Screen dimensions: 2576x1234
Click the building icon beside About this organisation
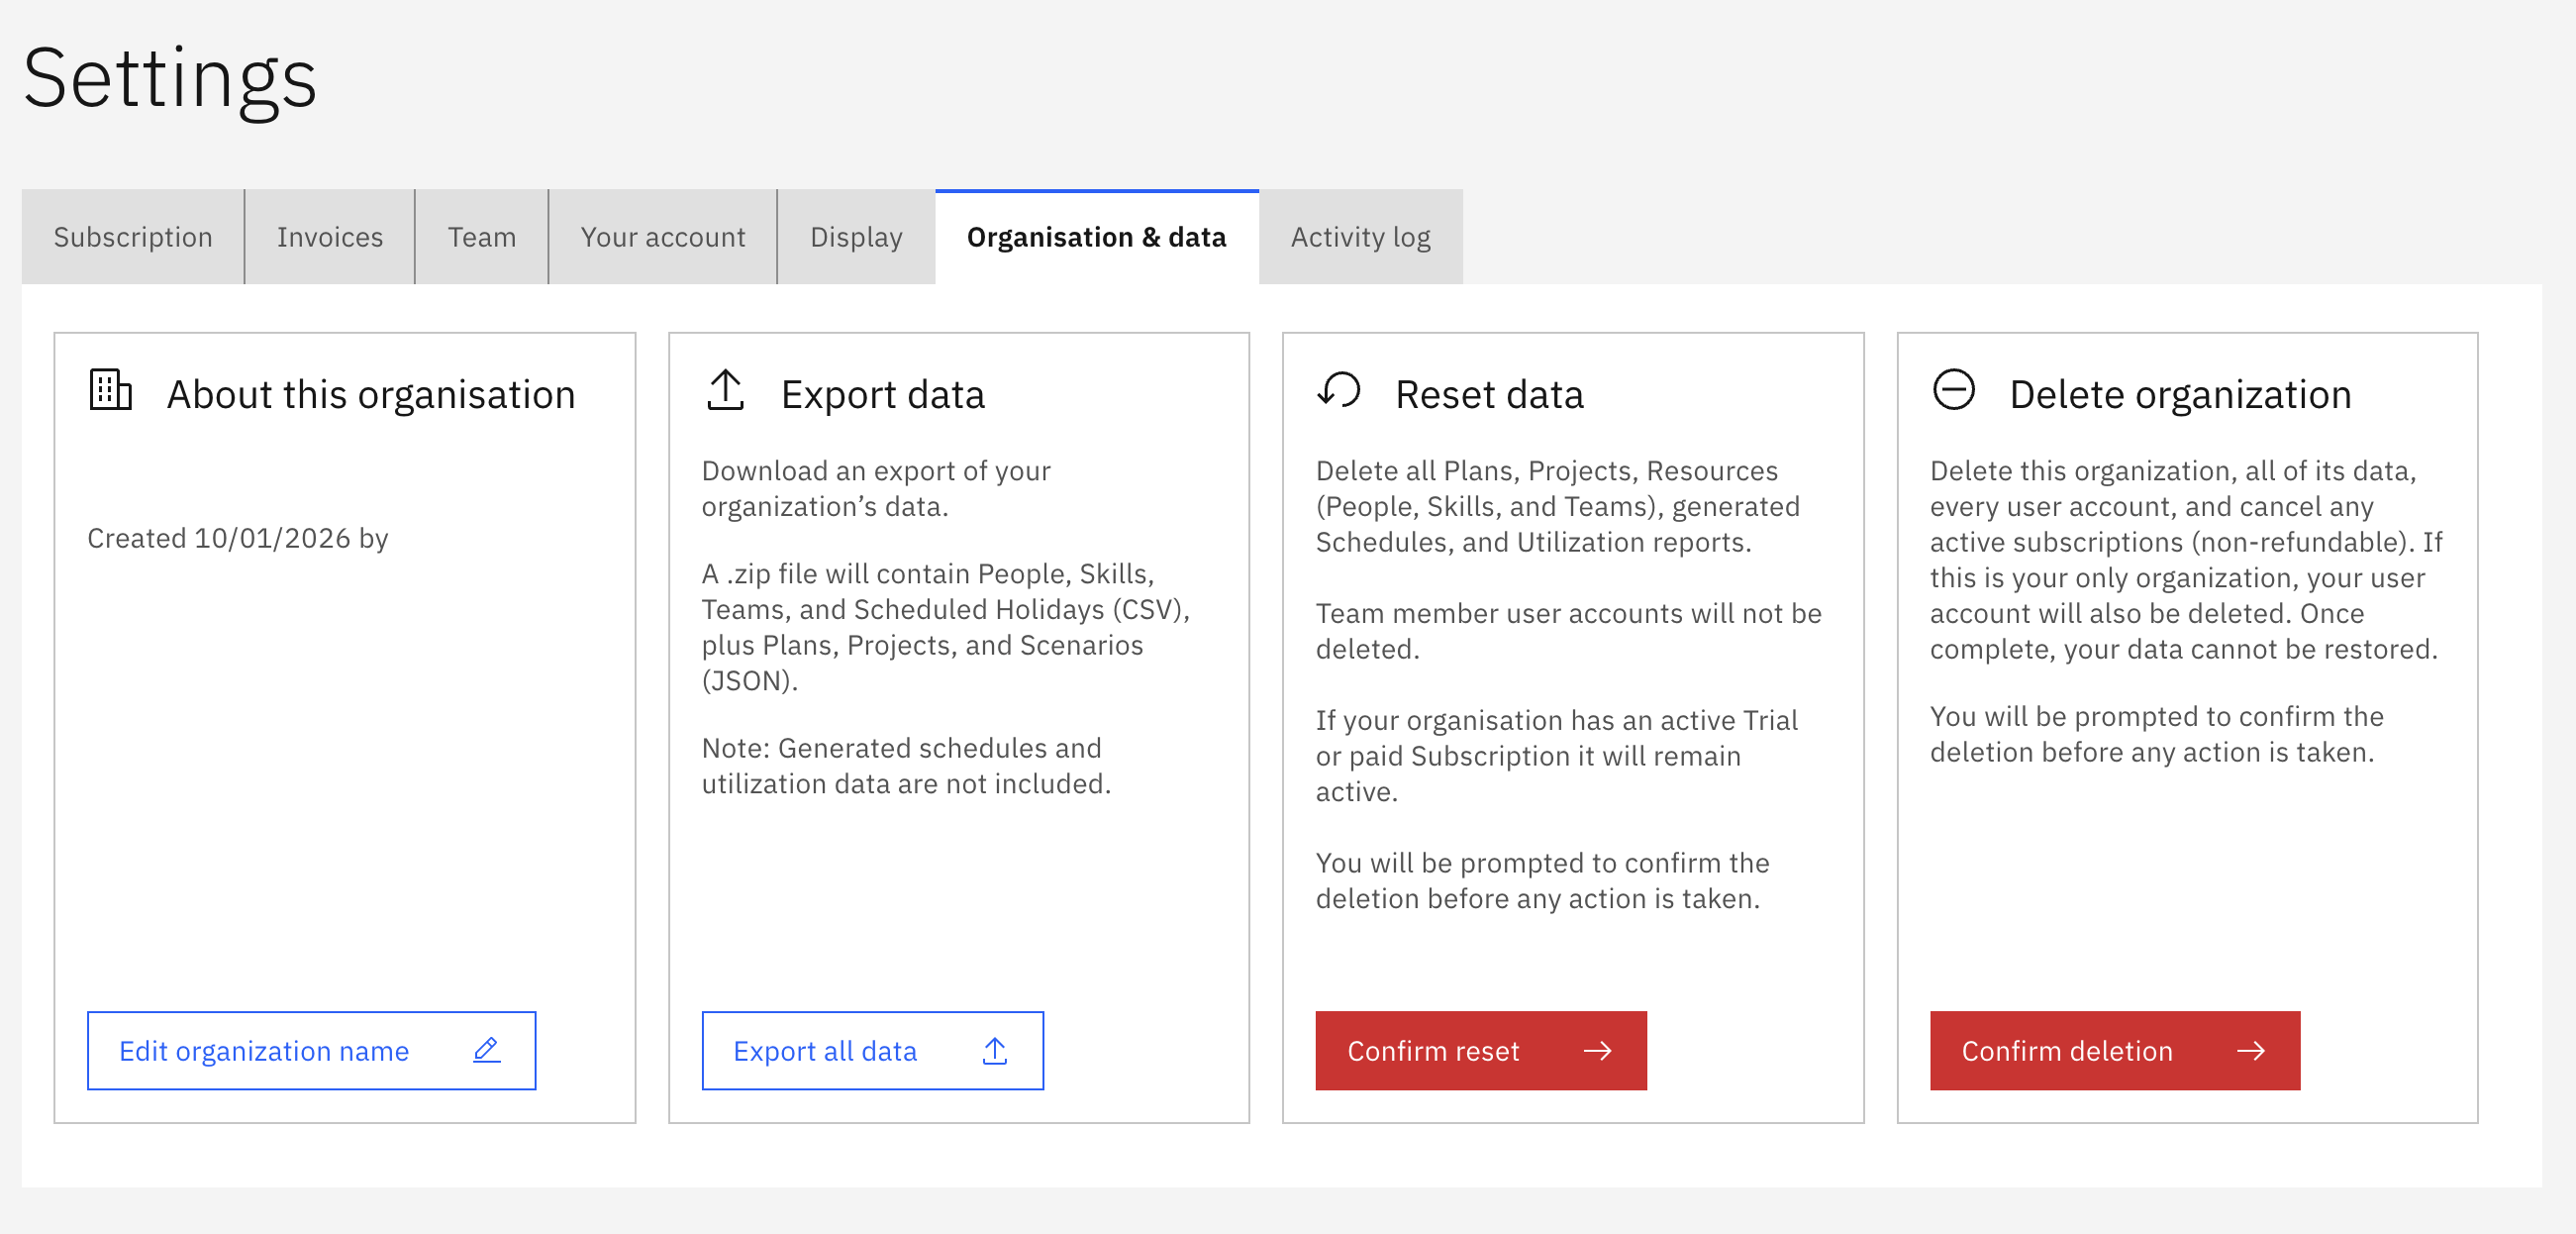(110, 390)
